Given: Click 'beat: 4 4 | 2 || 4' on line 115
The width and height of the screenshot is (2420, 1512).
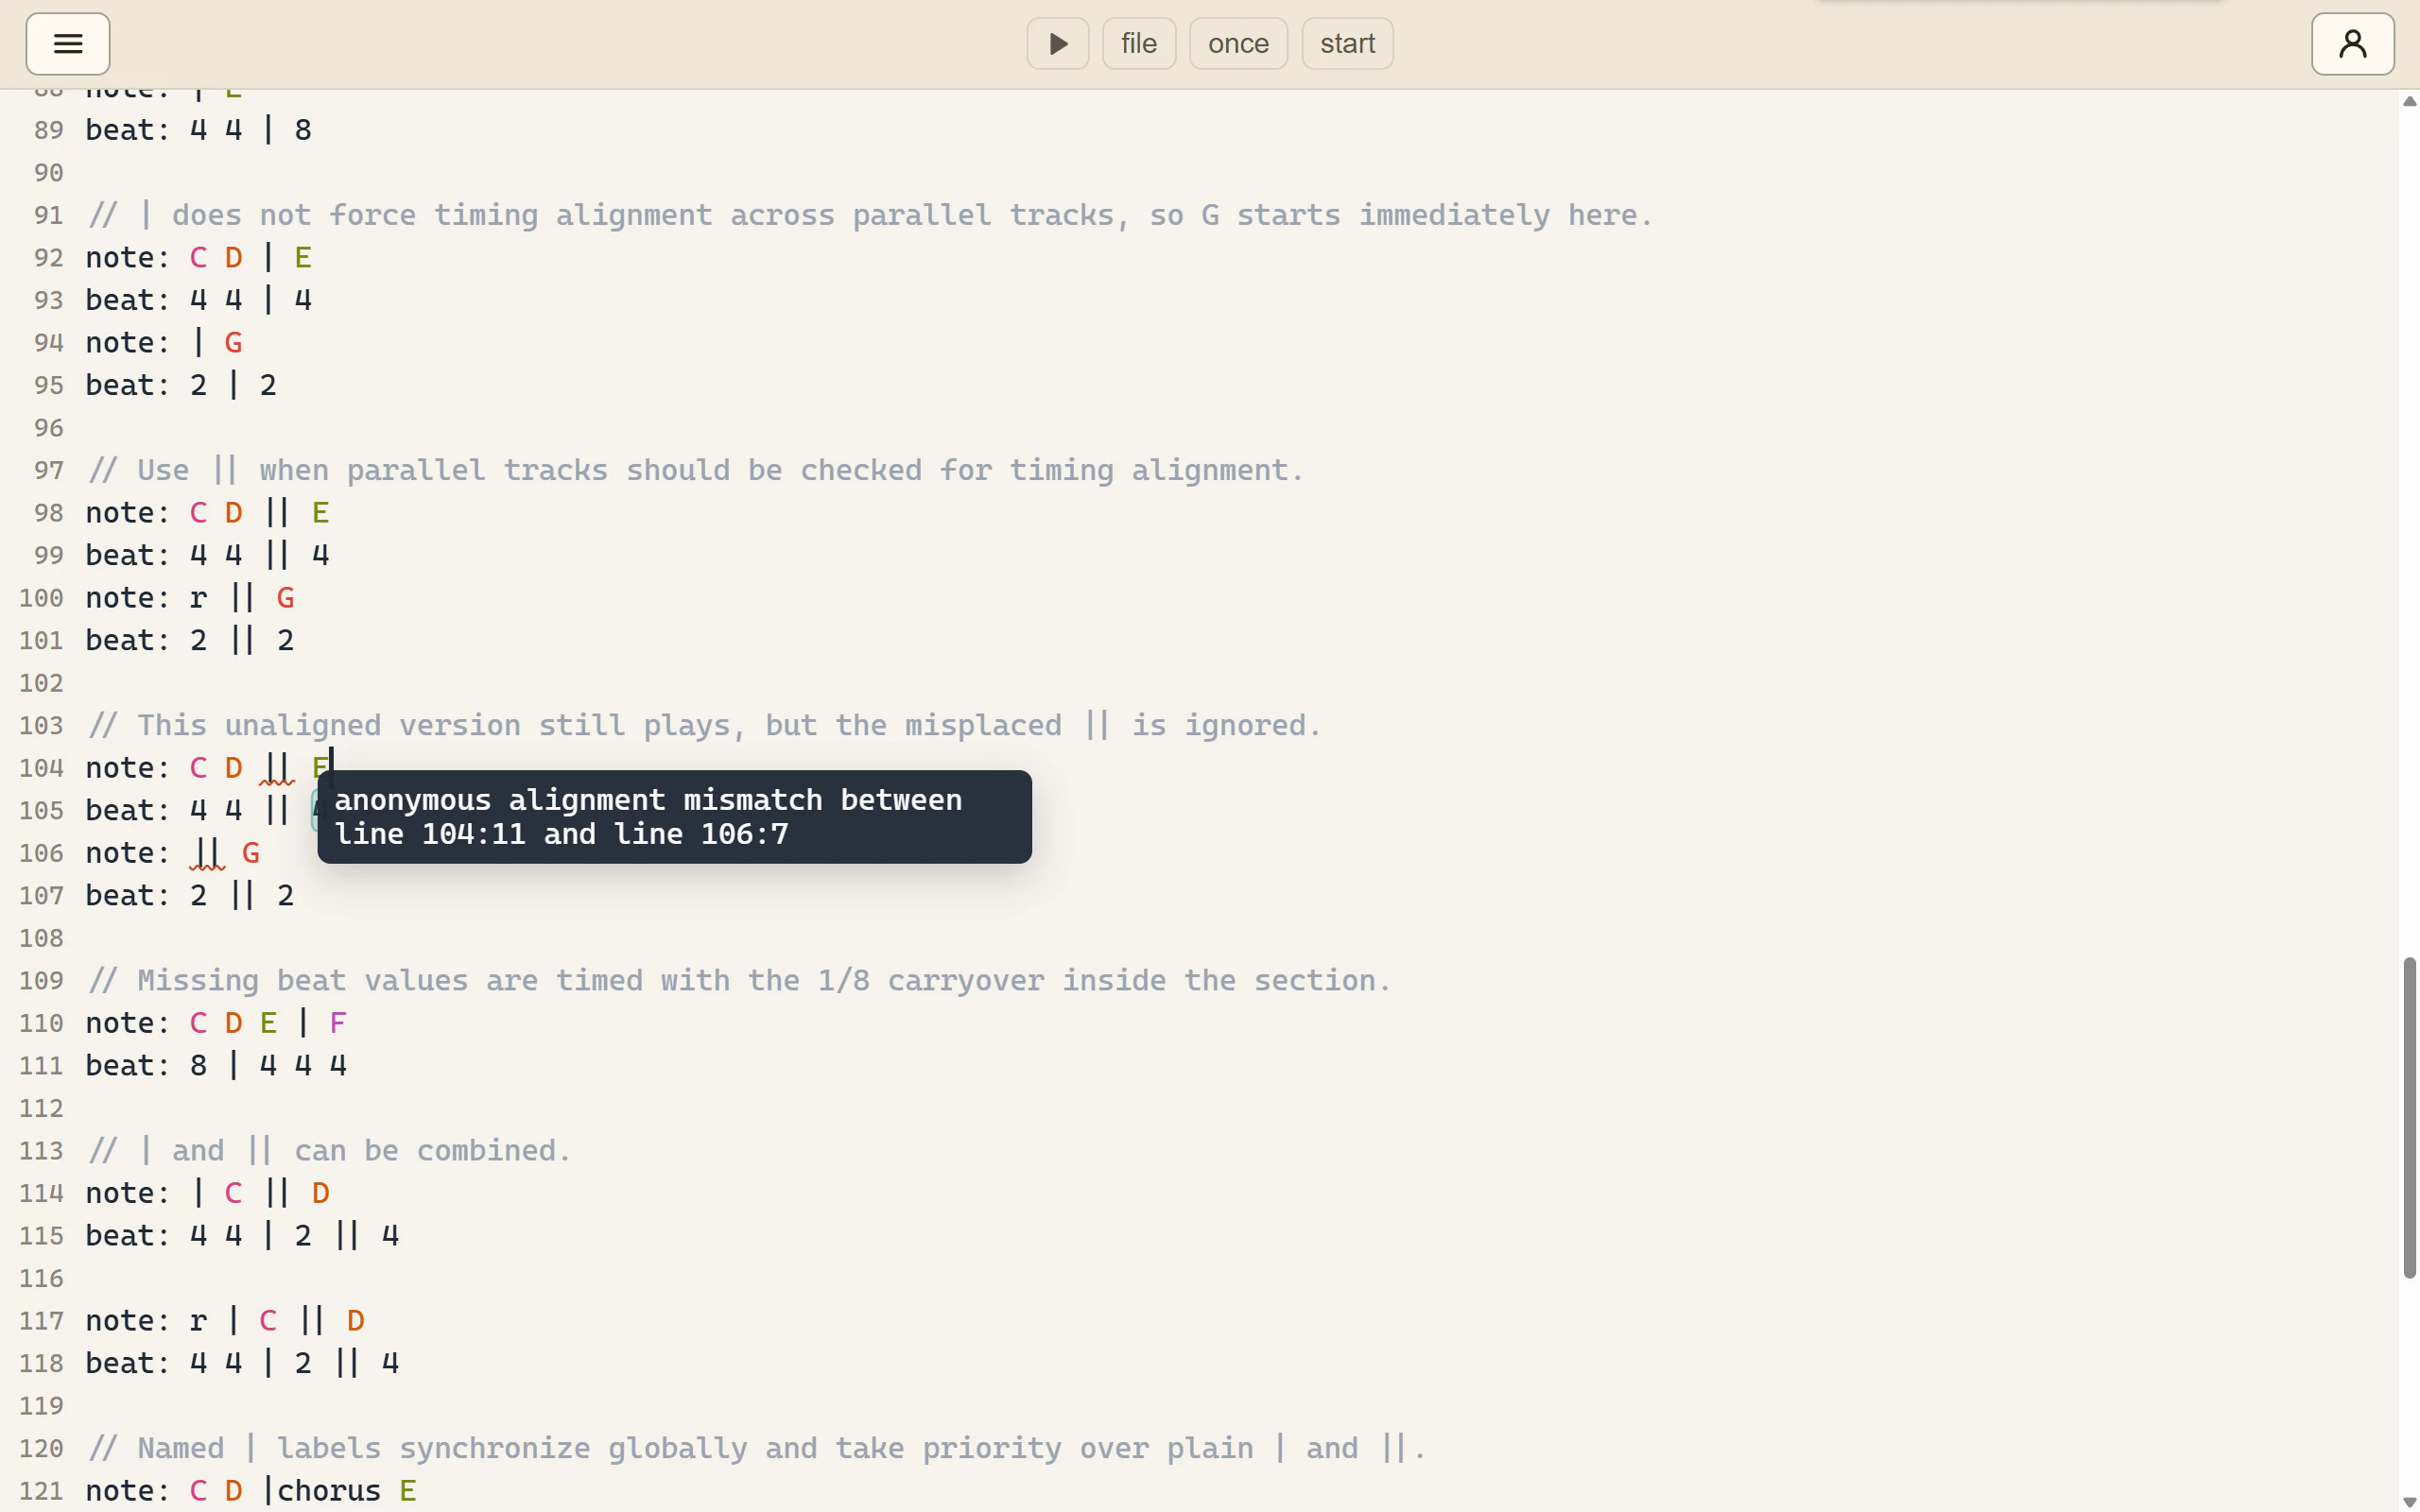Looking at the screenshot, I should [x=243, y=1235].
